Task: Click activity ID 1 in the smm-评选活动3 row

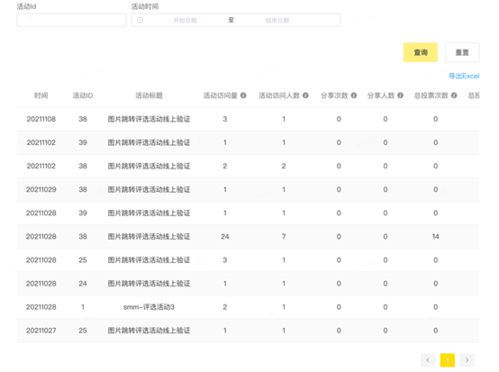Action: 83,307
